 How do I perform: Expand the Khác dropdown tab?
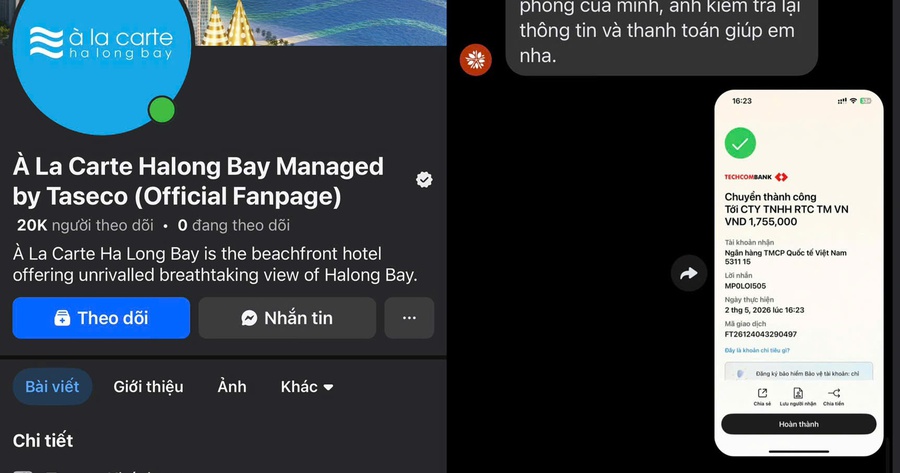pyautogui.click(x=307, y=387)
